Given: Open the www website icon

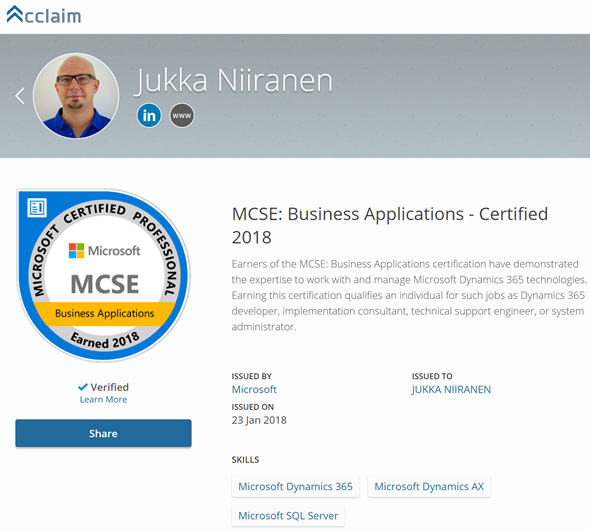Looking at the screenshot, I should [182, 115].
